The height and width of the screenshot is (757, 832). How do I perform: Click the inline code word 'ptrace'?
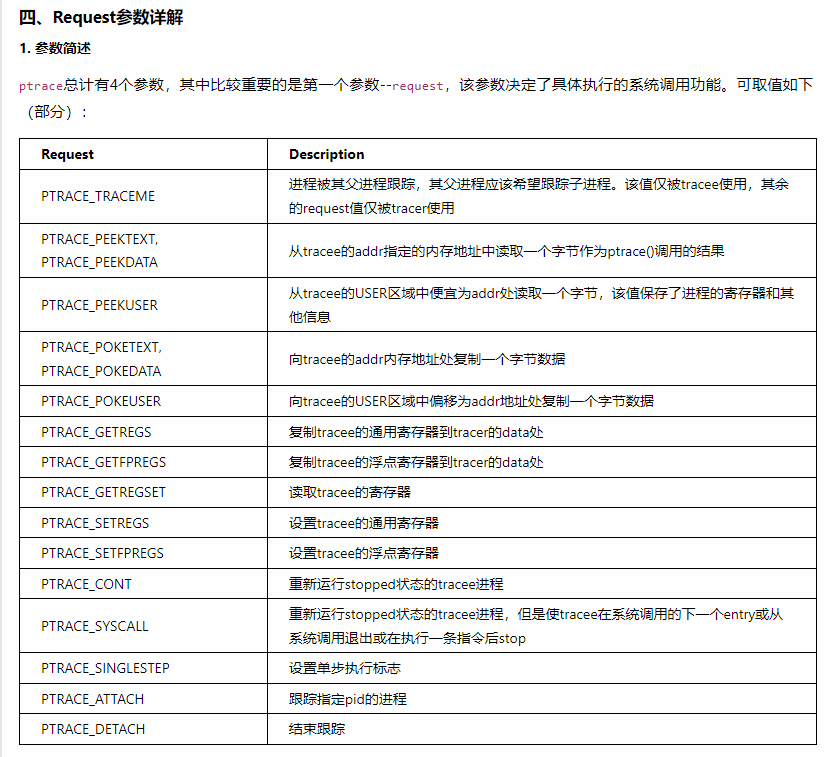(41, 85)
